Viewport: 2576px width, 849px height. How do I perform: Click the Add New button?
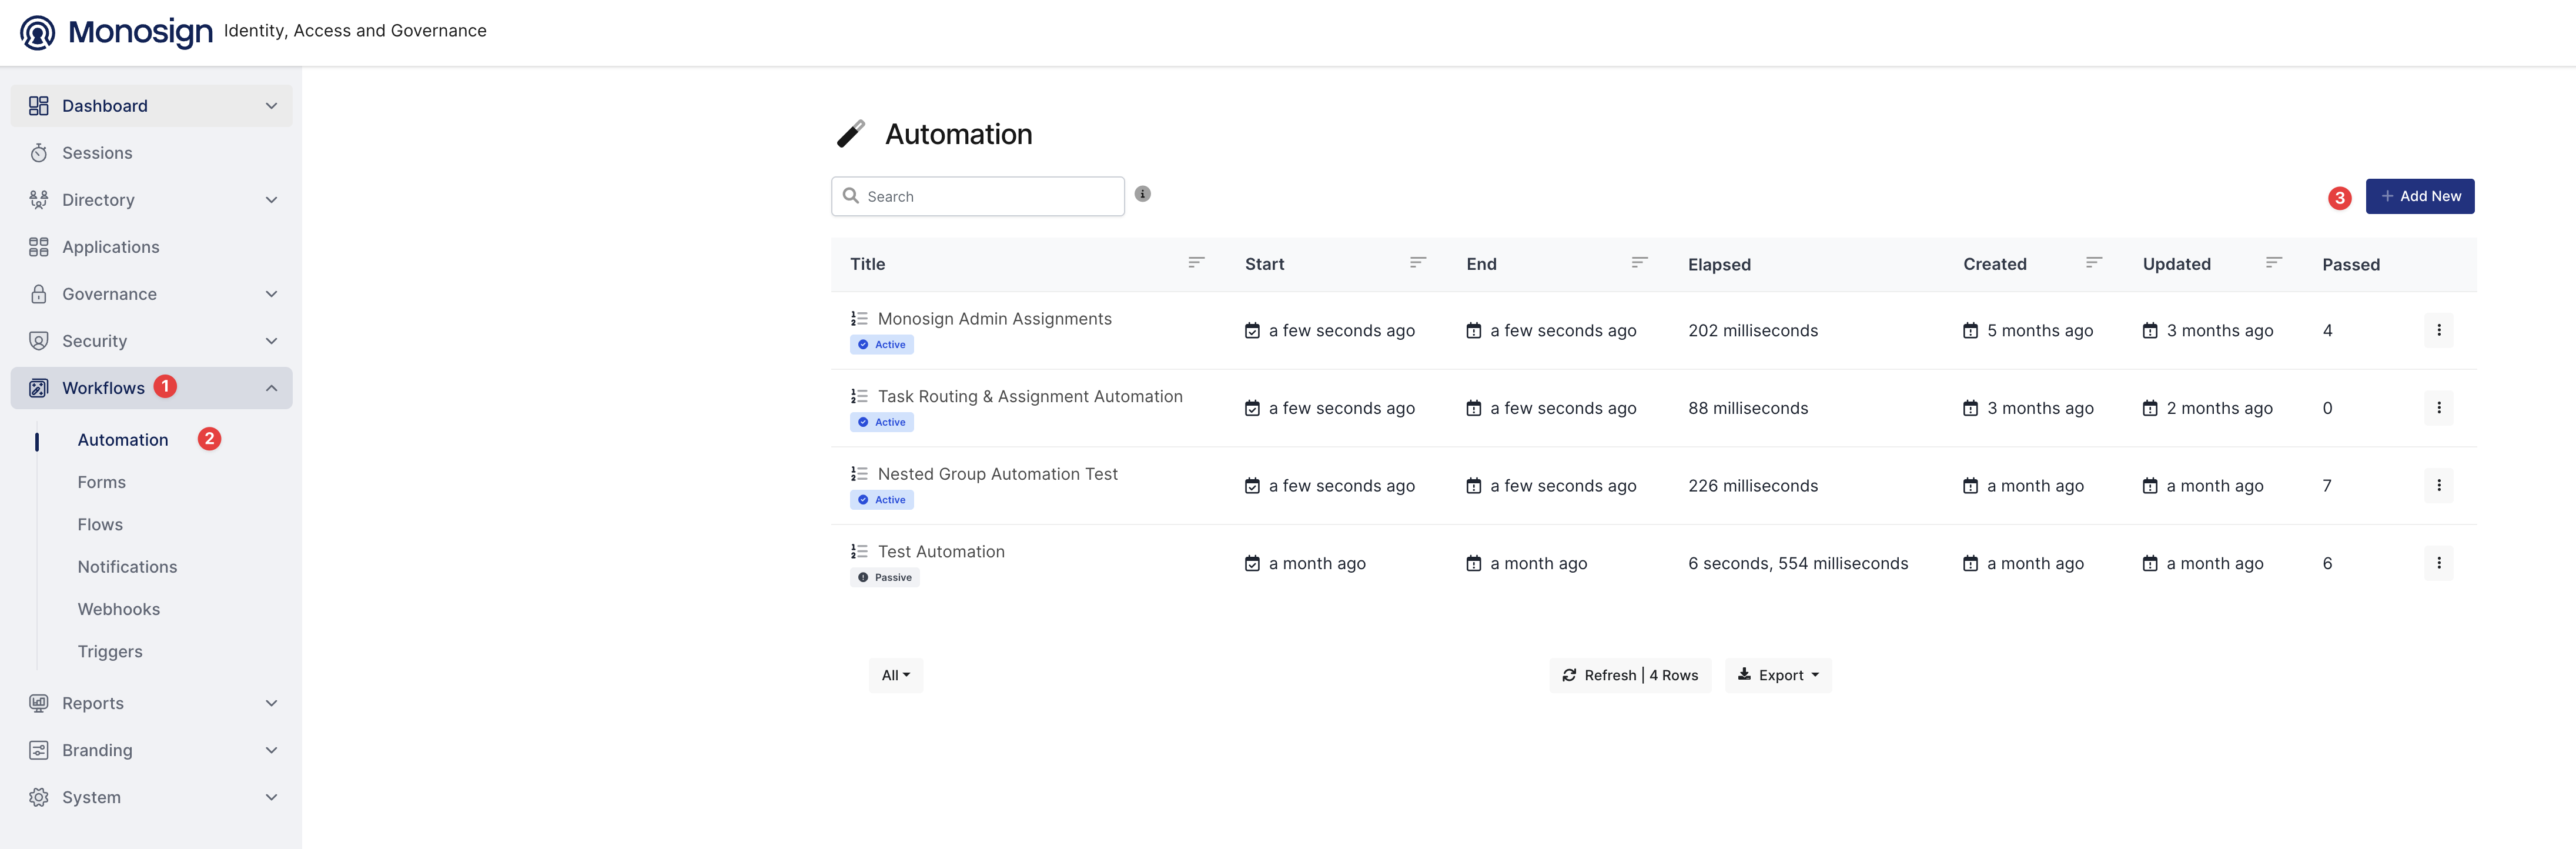click(2419, 196)
